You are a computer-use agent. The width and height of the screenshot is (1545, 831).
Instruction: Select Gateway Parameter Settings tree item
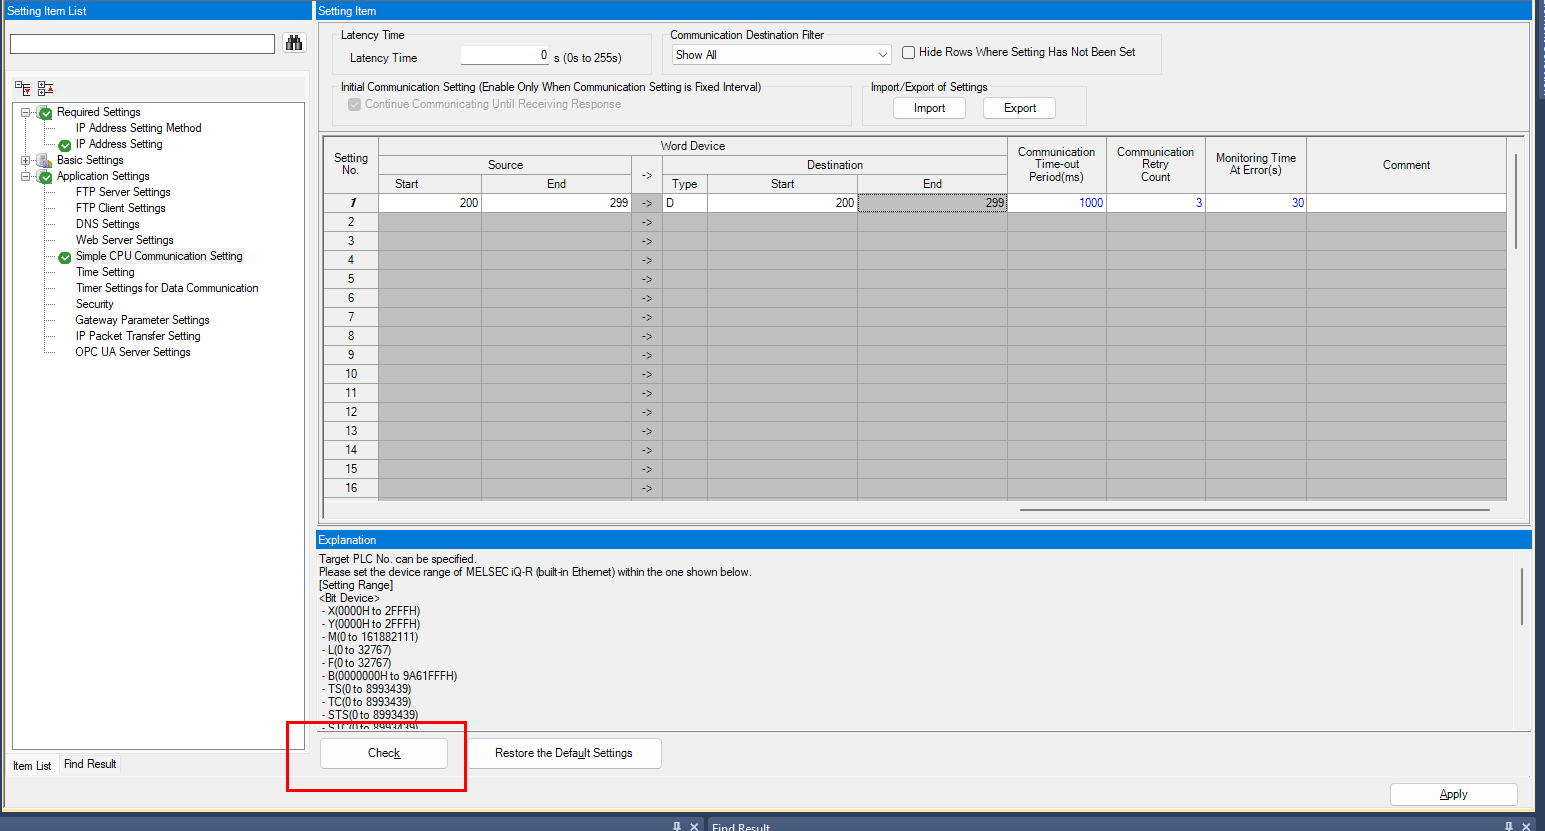click(x=143, y=320)
